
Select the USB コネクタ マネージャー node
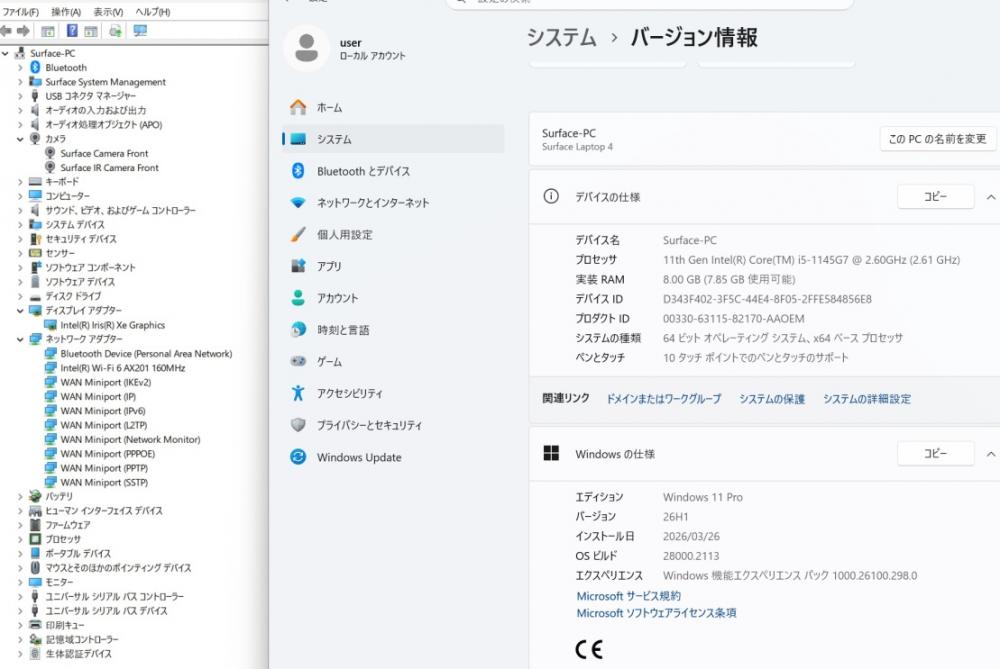coord(90,96)
